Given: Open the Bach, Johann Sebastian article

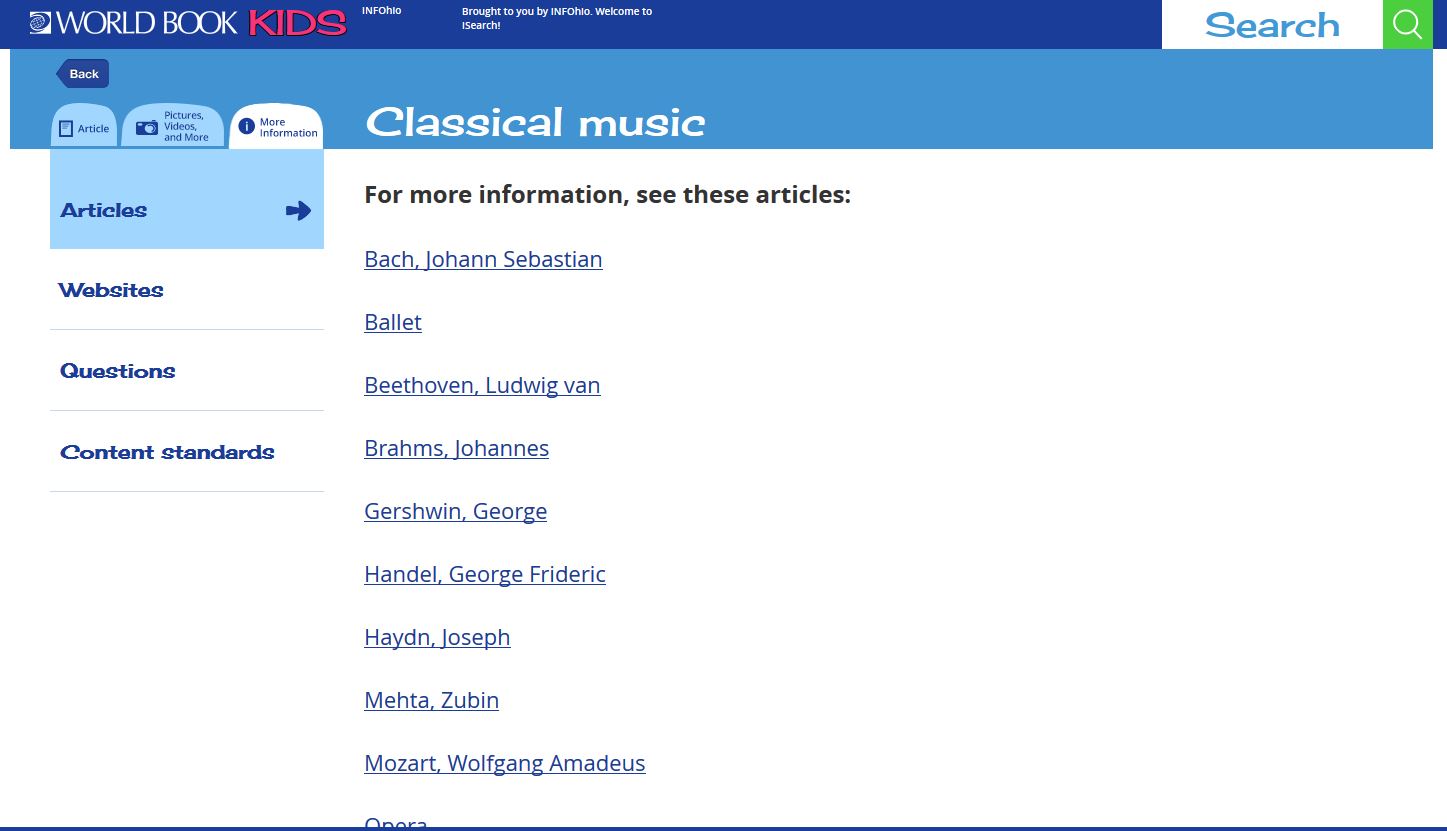Looking at the screenshot, I should 483,259.
